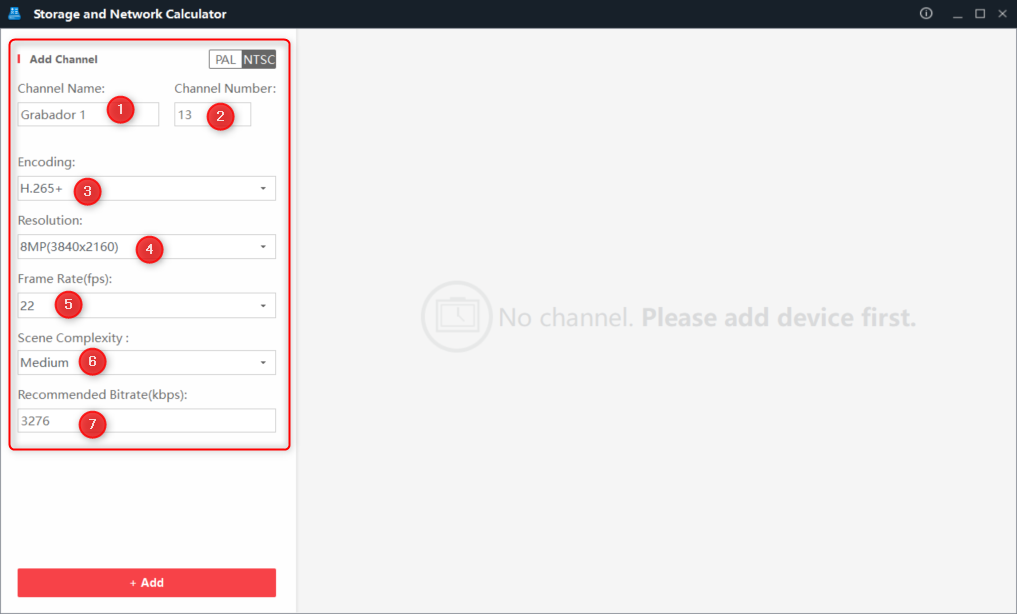The width and height of the screenshot is (1017, 614).
Task: Click the 'Frame Rate(fps):' label
Action: 65,279
